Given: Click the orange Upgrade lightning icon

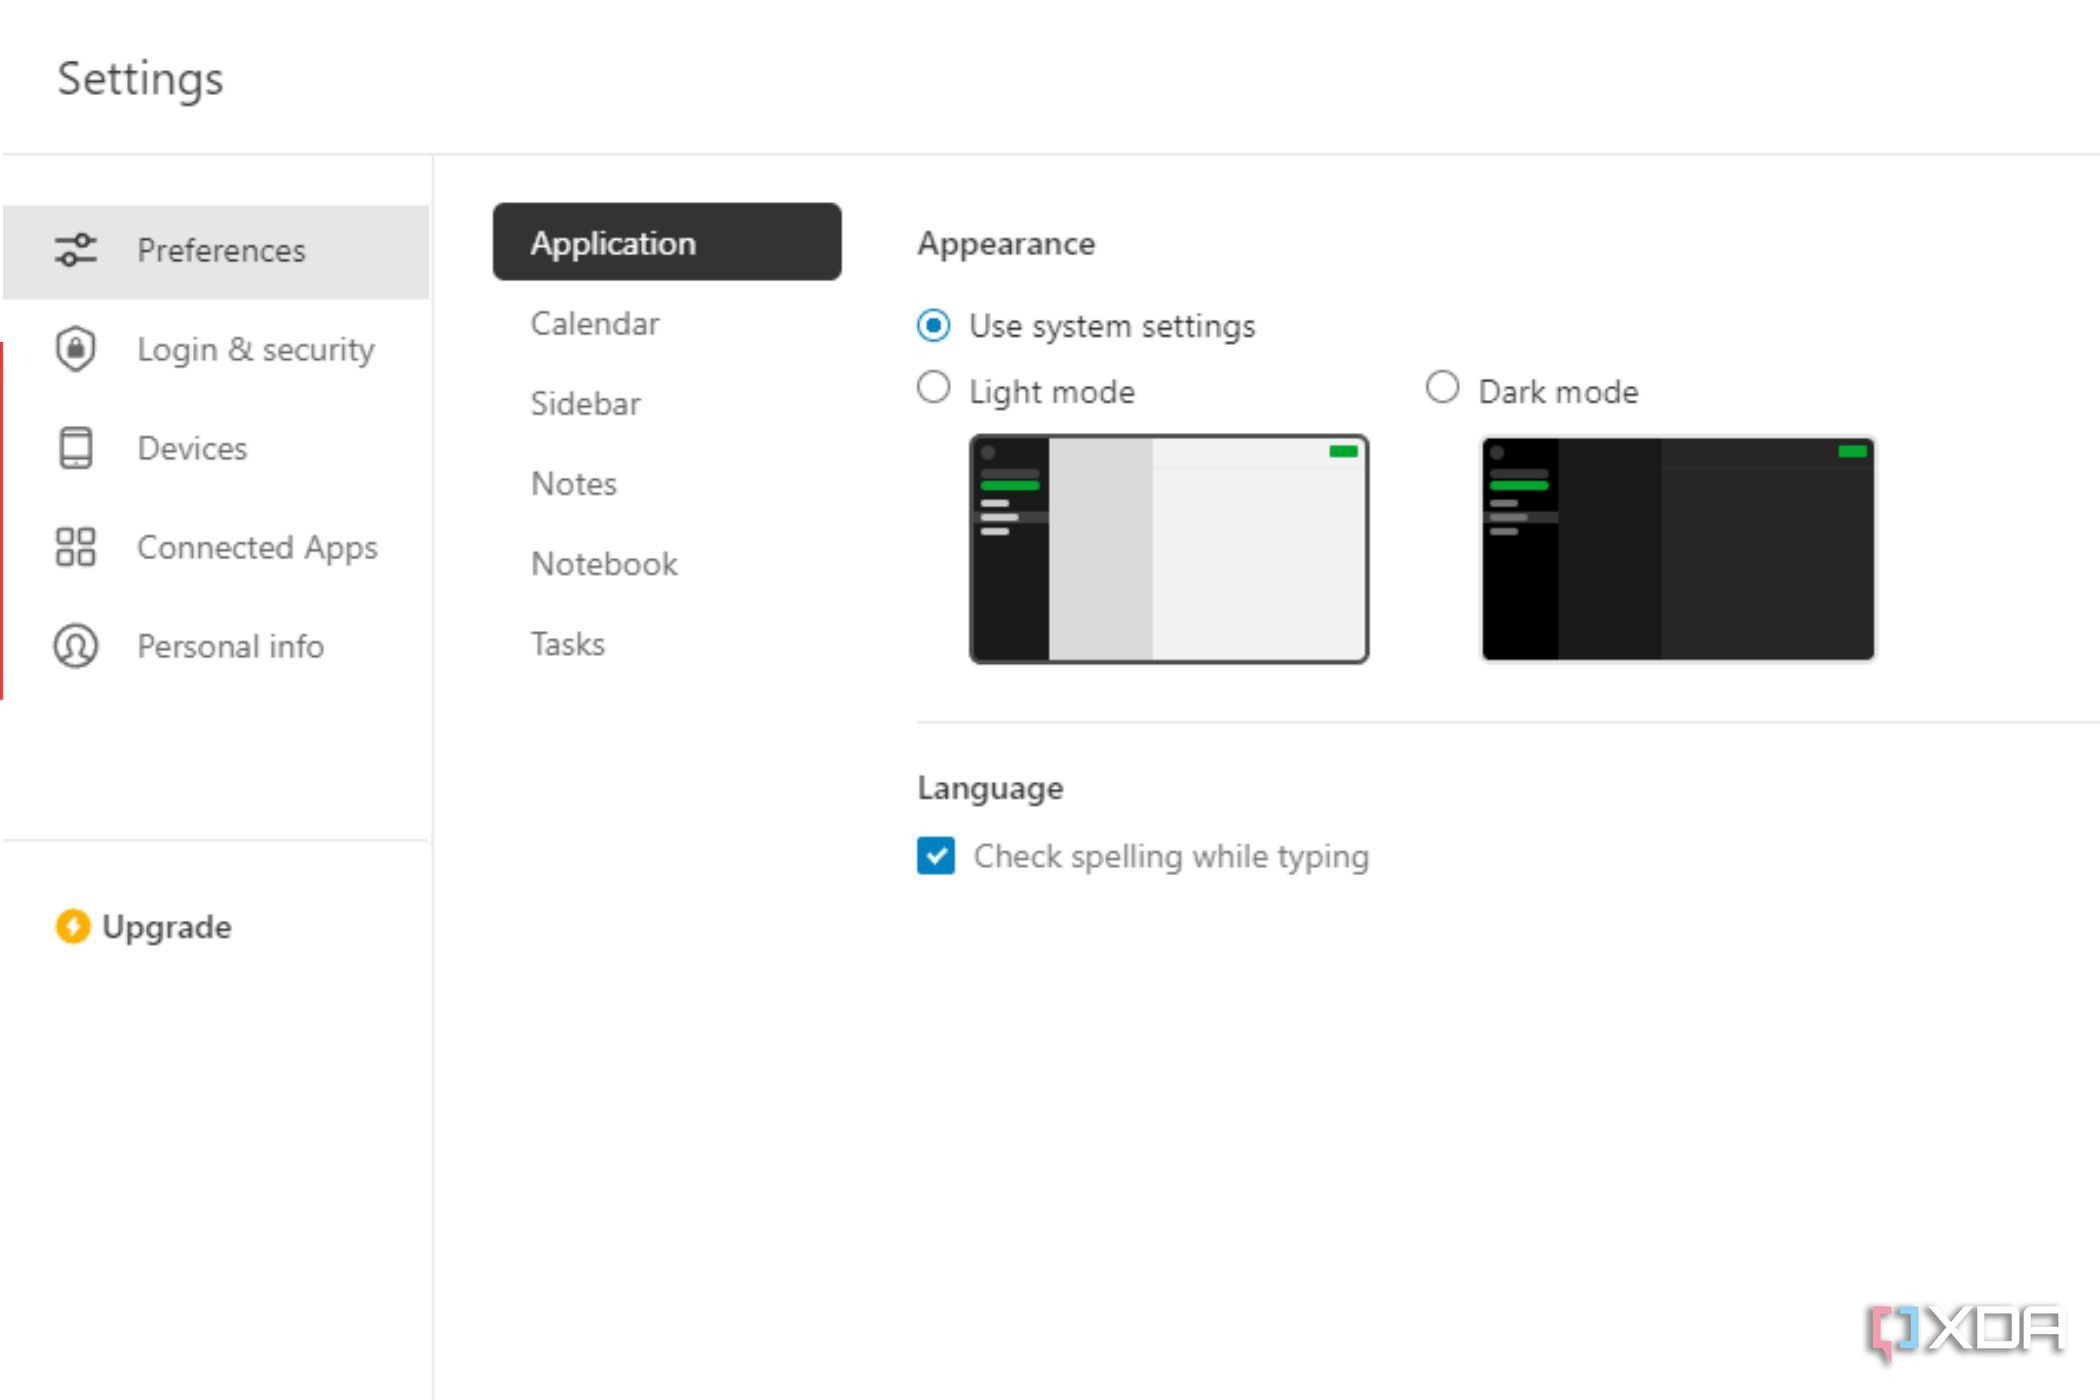Looking at the screenshot, I should point(72,926).
